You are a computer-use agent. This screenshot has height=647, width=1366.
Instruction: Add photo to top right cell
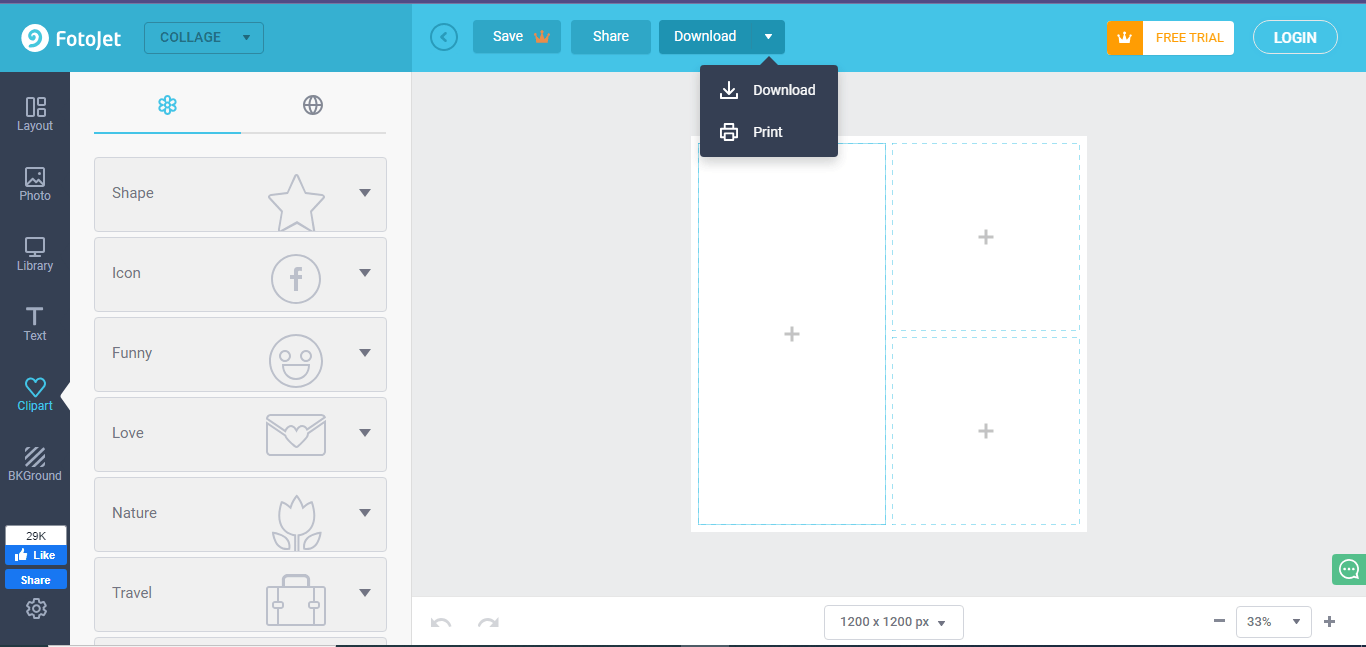[x=986, y=237]
